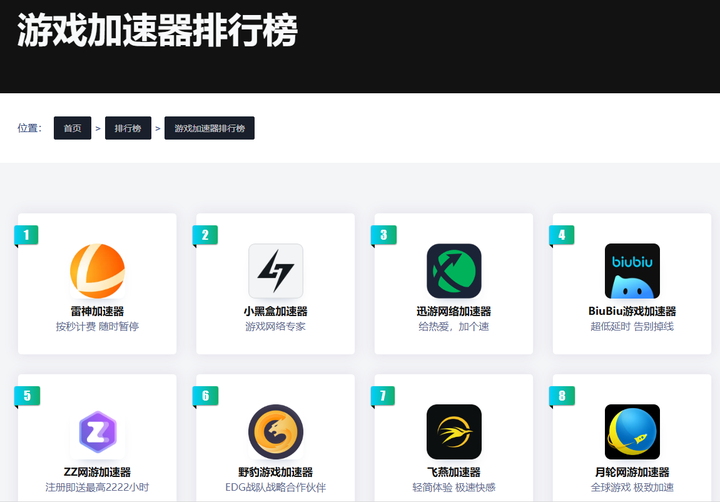Click the tagline 按秒计费 随时暂停
The width and height of the screenshot is (720, 502).
pos(97,327)
